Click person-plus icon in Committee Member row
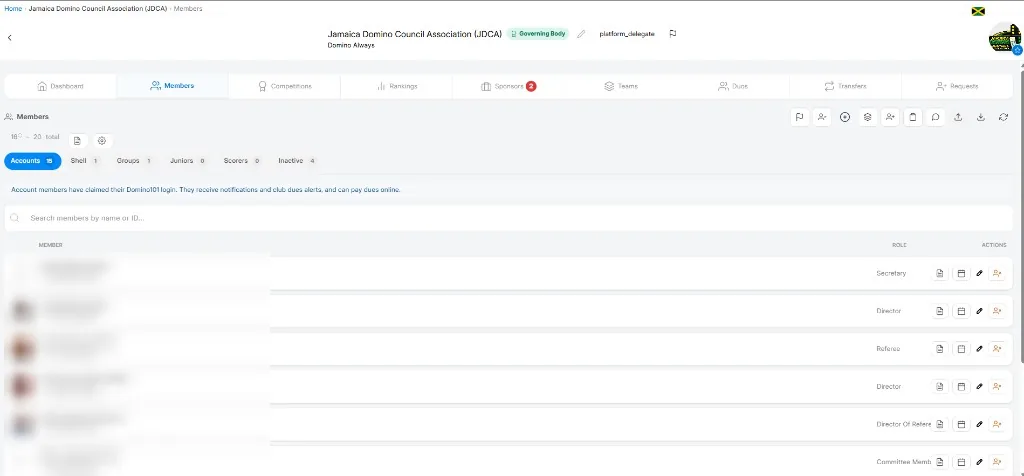 (x=997, y=462)
